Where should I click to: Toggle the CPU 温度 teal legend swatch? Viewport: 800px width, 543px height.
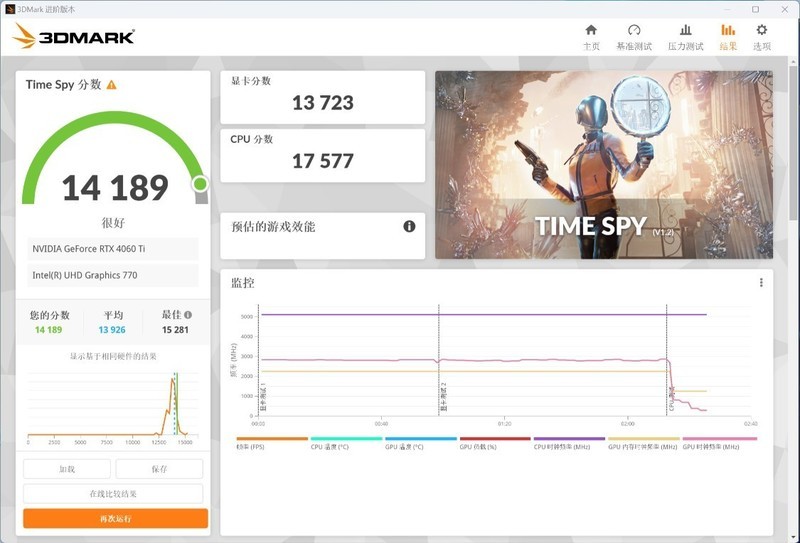(346, 438)
